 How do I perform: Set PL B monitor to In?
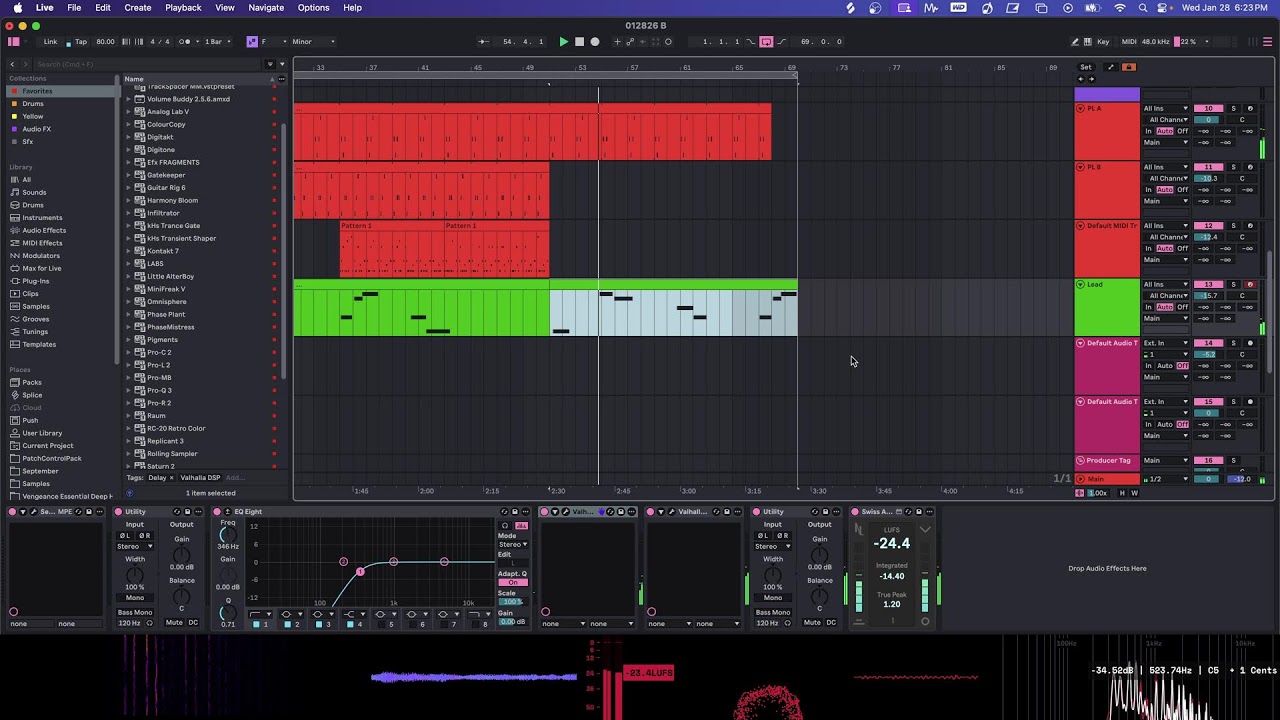coord(1149,190)
